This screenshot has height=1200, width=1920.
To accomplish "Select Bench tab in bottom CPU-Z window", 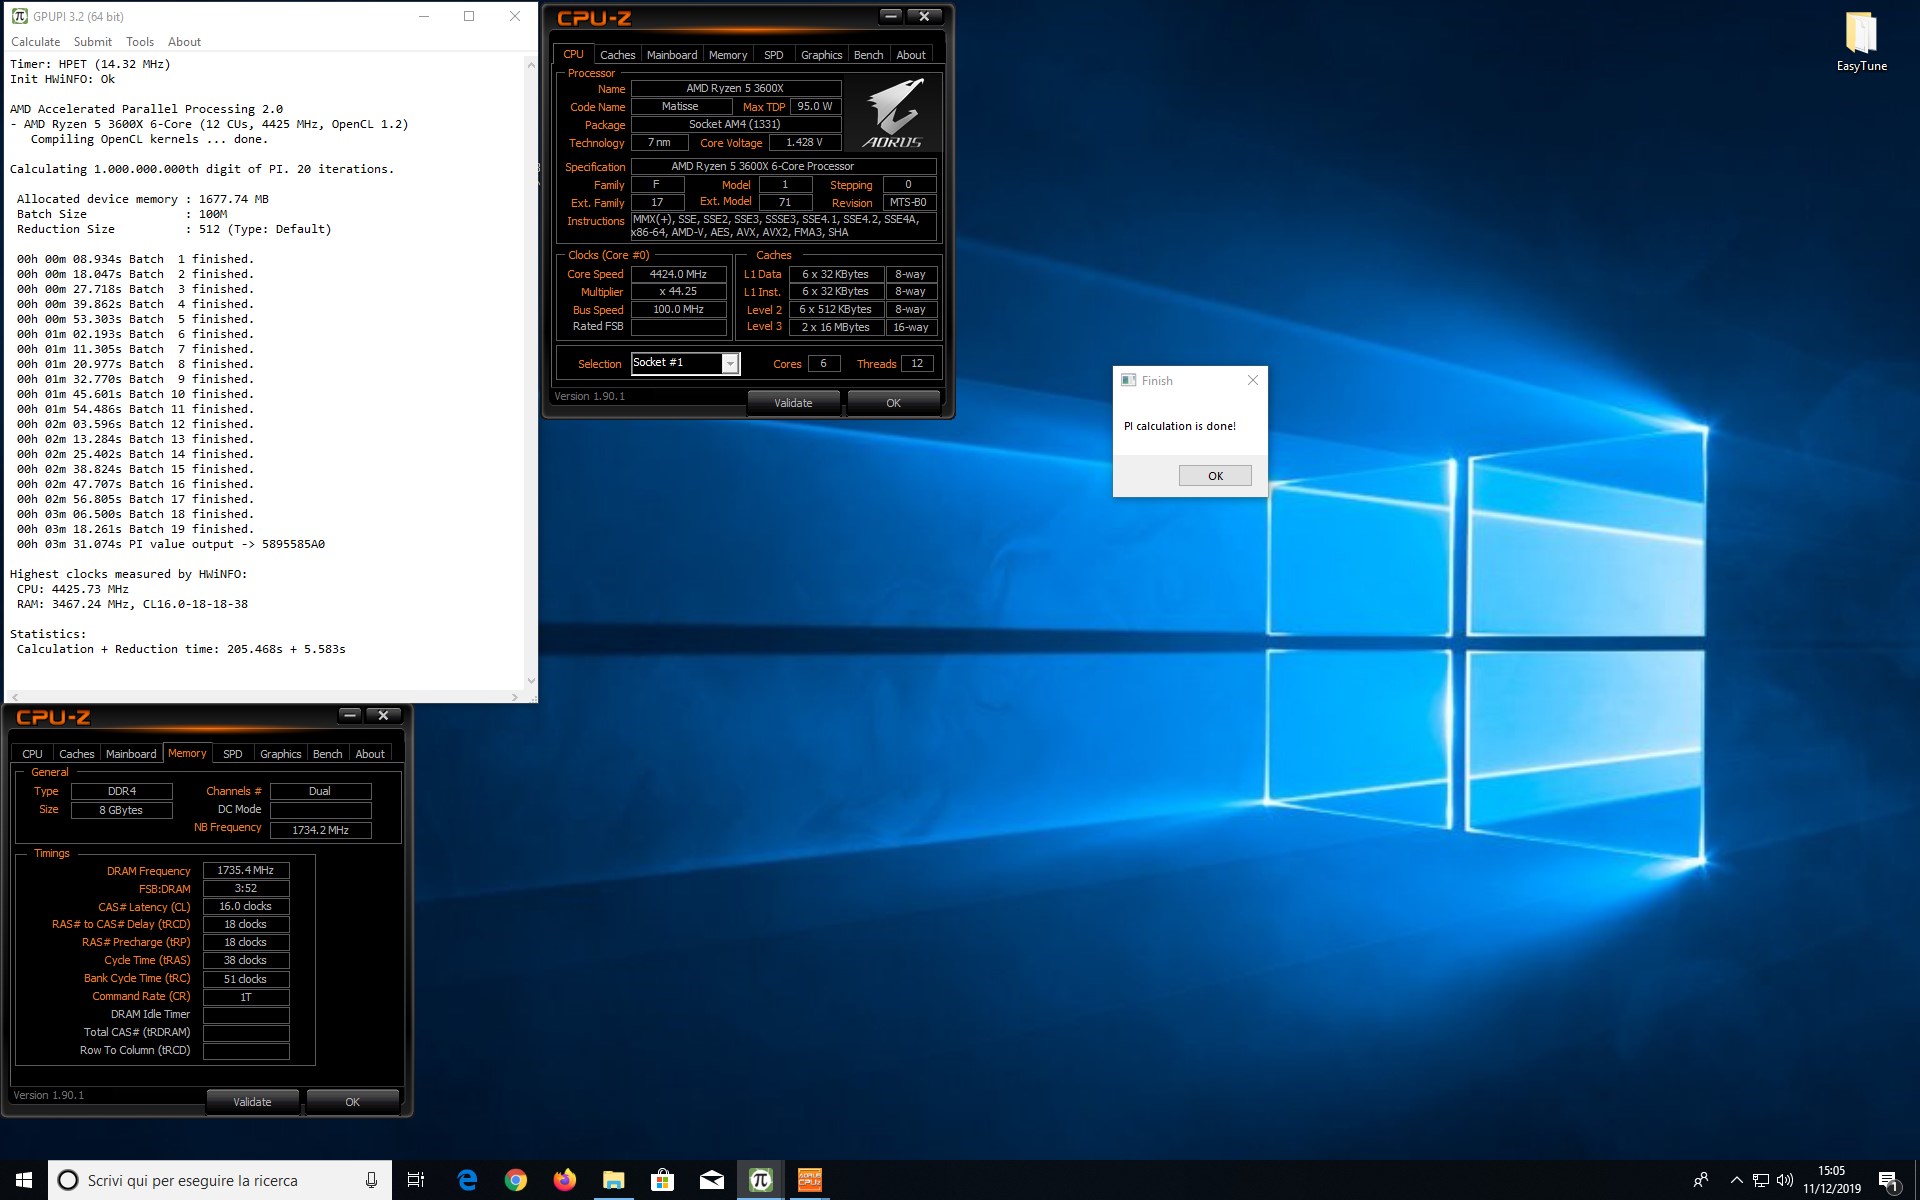I will (x=327, y=754).
